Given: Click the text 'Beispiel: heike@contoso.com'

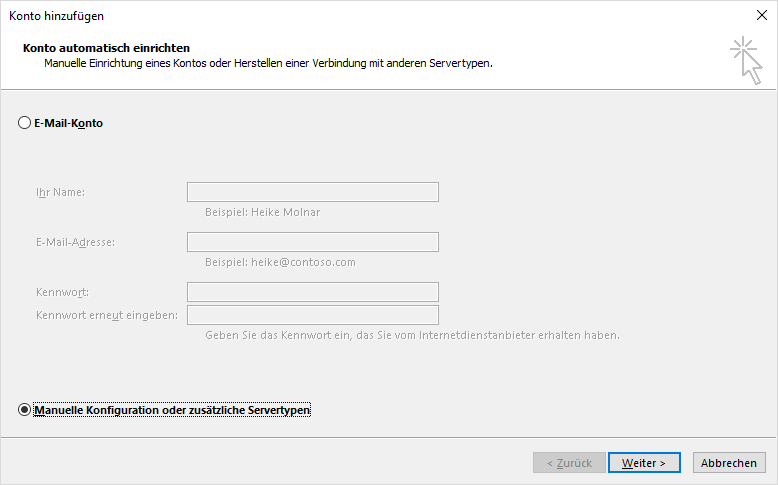Looking at the screenshot, I should pyautogui.click(x=280, y=262).
